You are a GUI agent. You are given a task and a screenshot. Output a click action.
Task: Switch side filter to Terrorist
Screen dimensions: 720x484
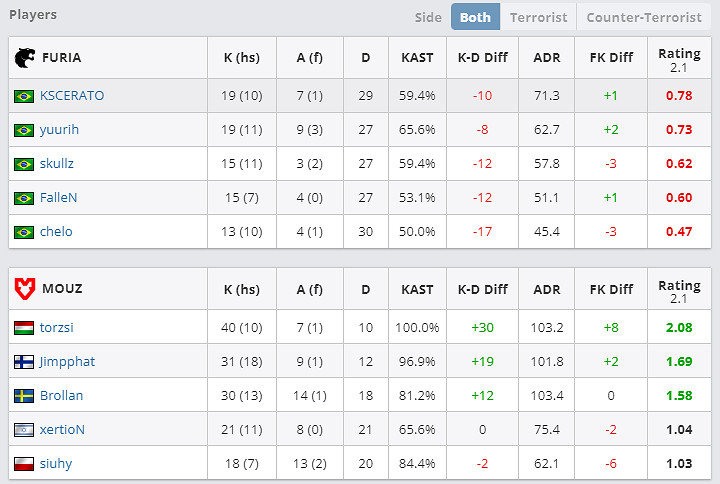click(x=538, y=17)
